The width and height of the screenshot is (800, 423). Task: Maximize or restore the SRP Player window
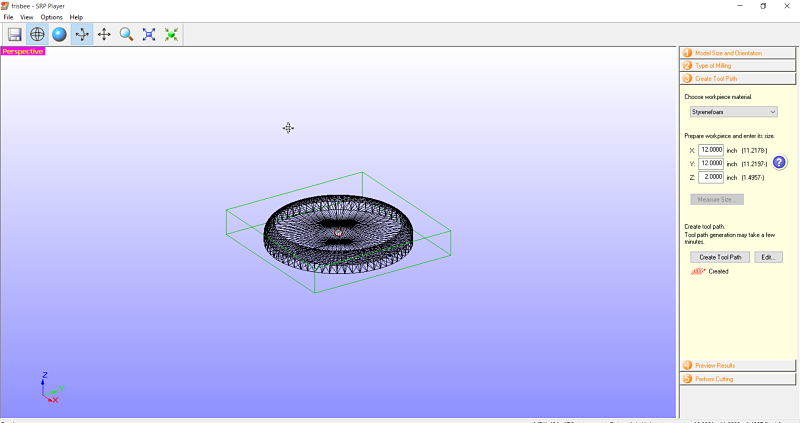pos(763,6)
